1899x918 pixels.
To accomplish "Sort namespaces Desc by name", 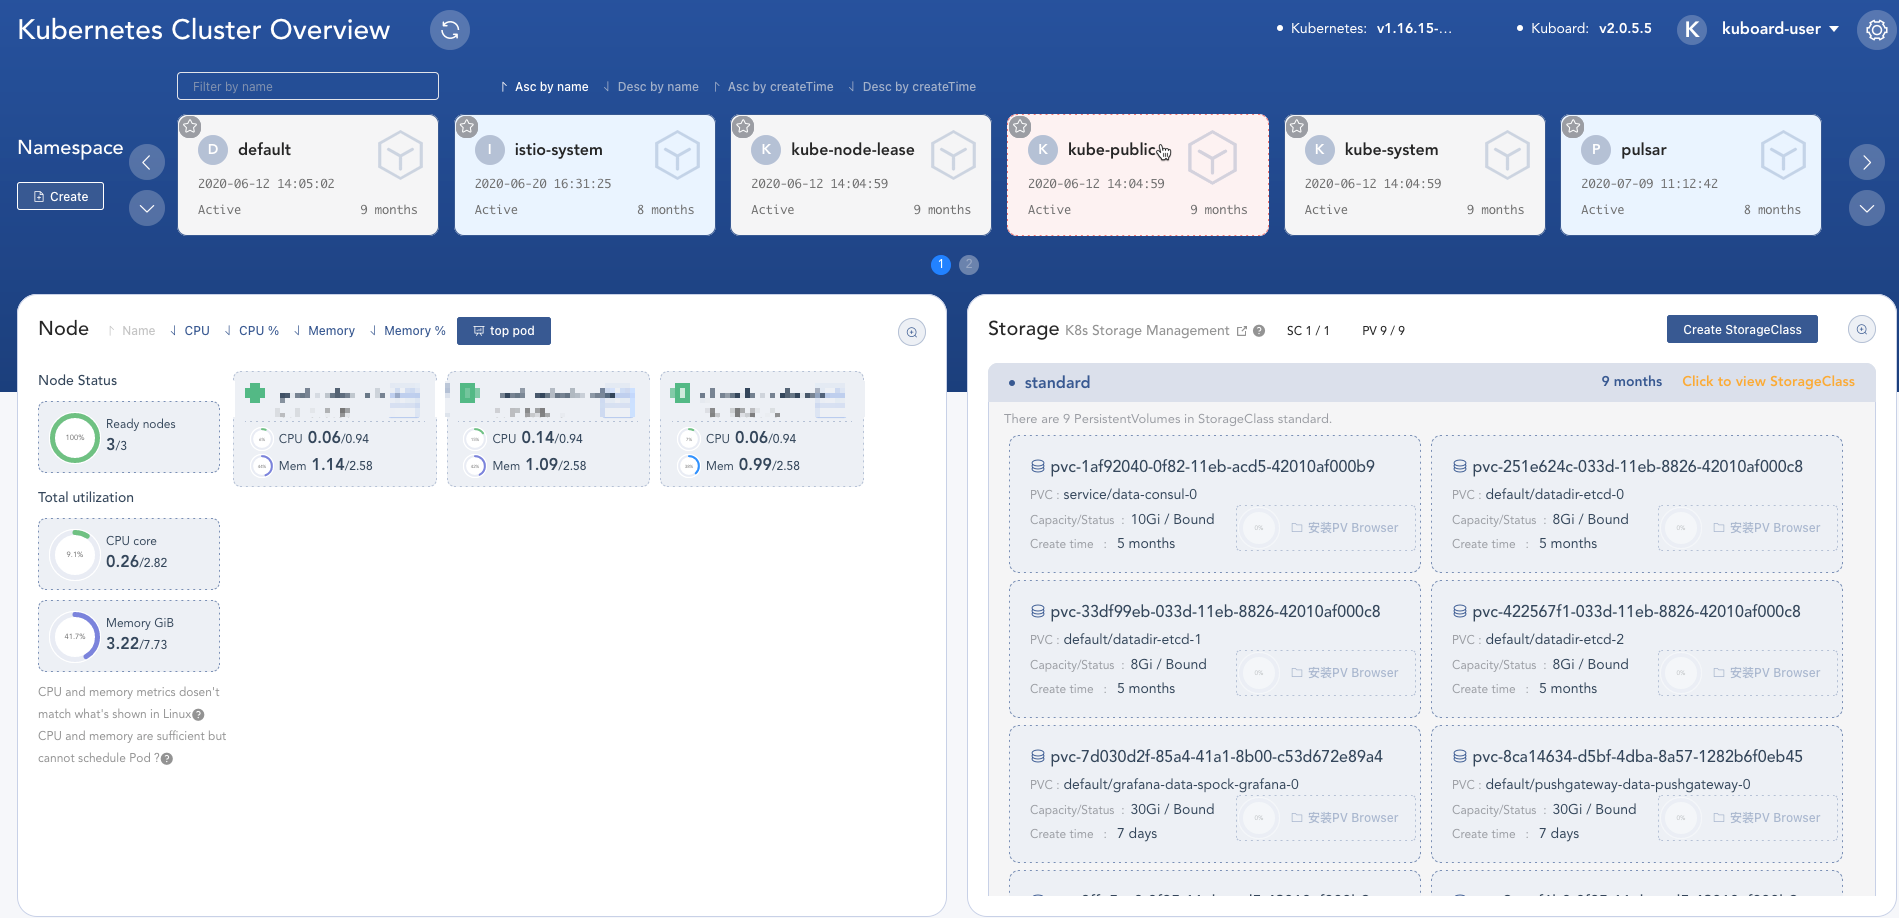I will point(651,87).
